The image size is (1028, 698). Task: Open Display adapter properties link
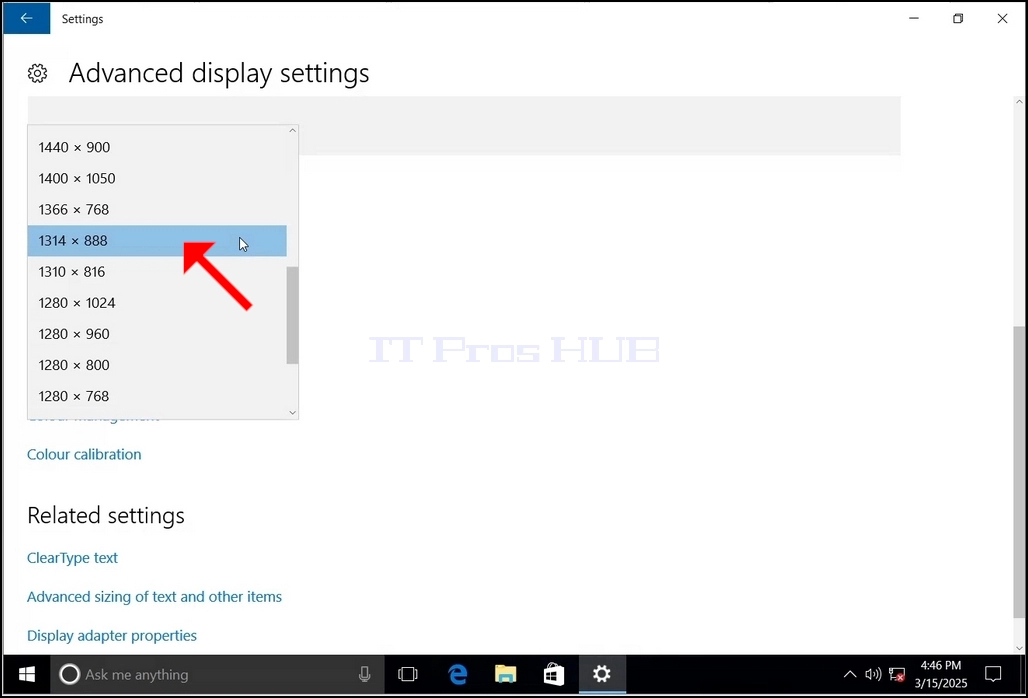click(x=111, y=635)
